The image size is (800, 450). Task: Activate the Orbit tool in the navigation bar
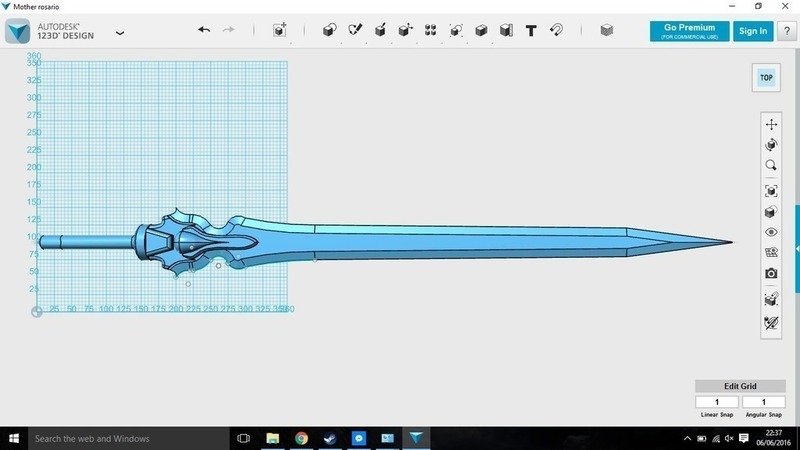click(771, 145)
